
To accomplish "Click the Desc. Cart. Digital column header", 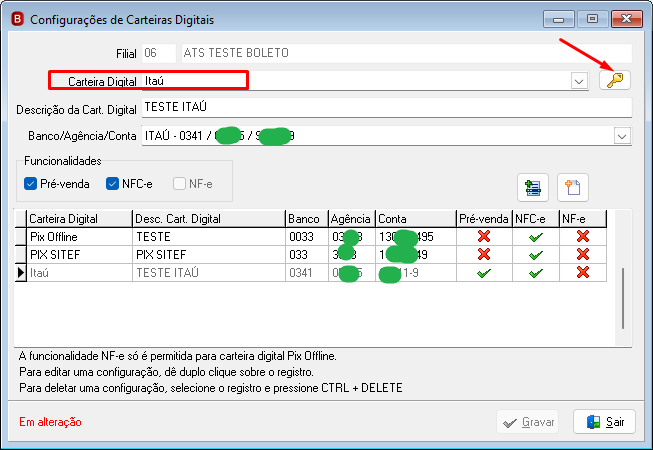I will 209,219.
